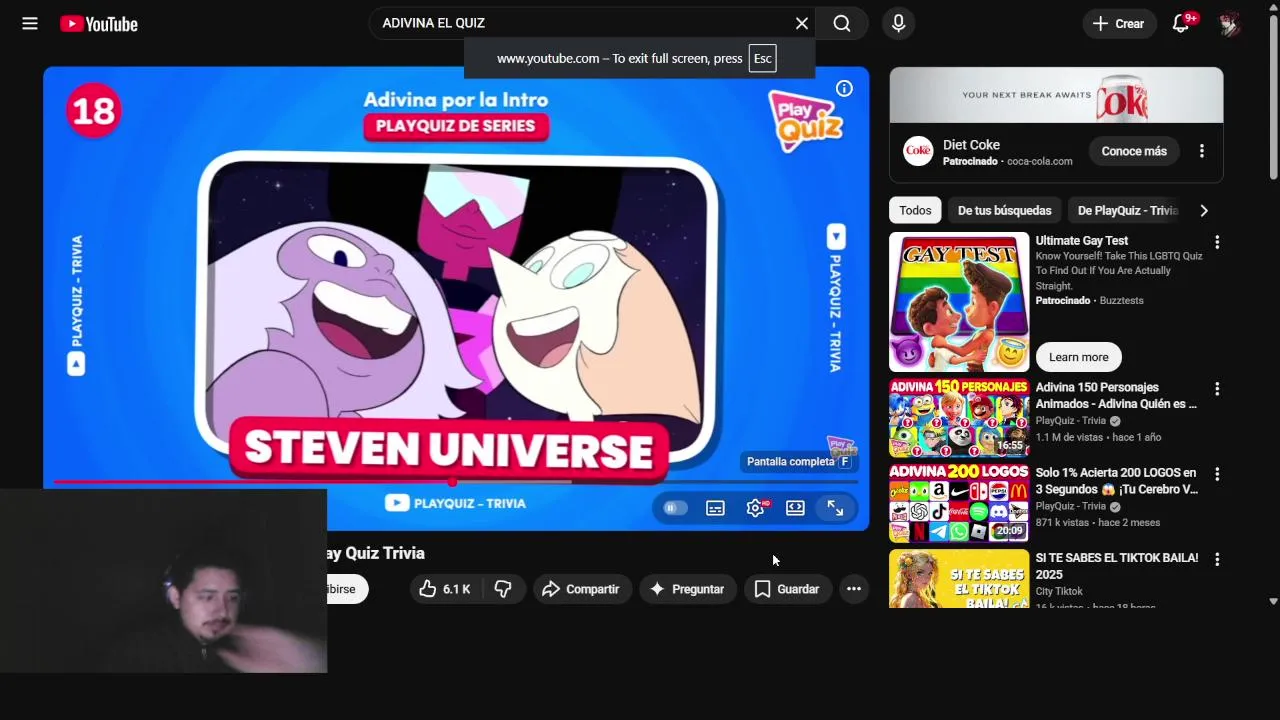
Task: Select the Todos filter chip
Action: [915, 210]
